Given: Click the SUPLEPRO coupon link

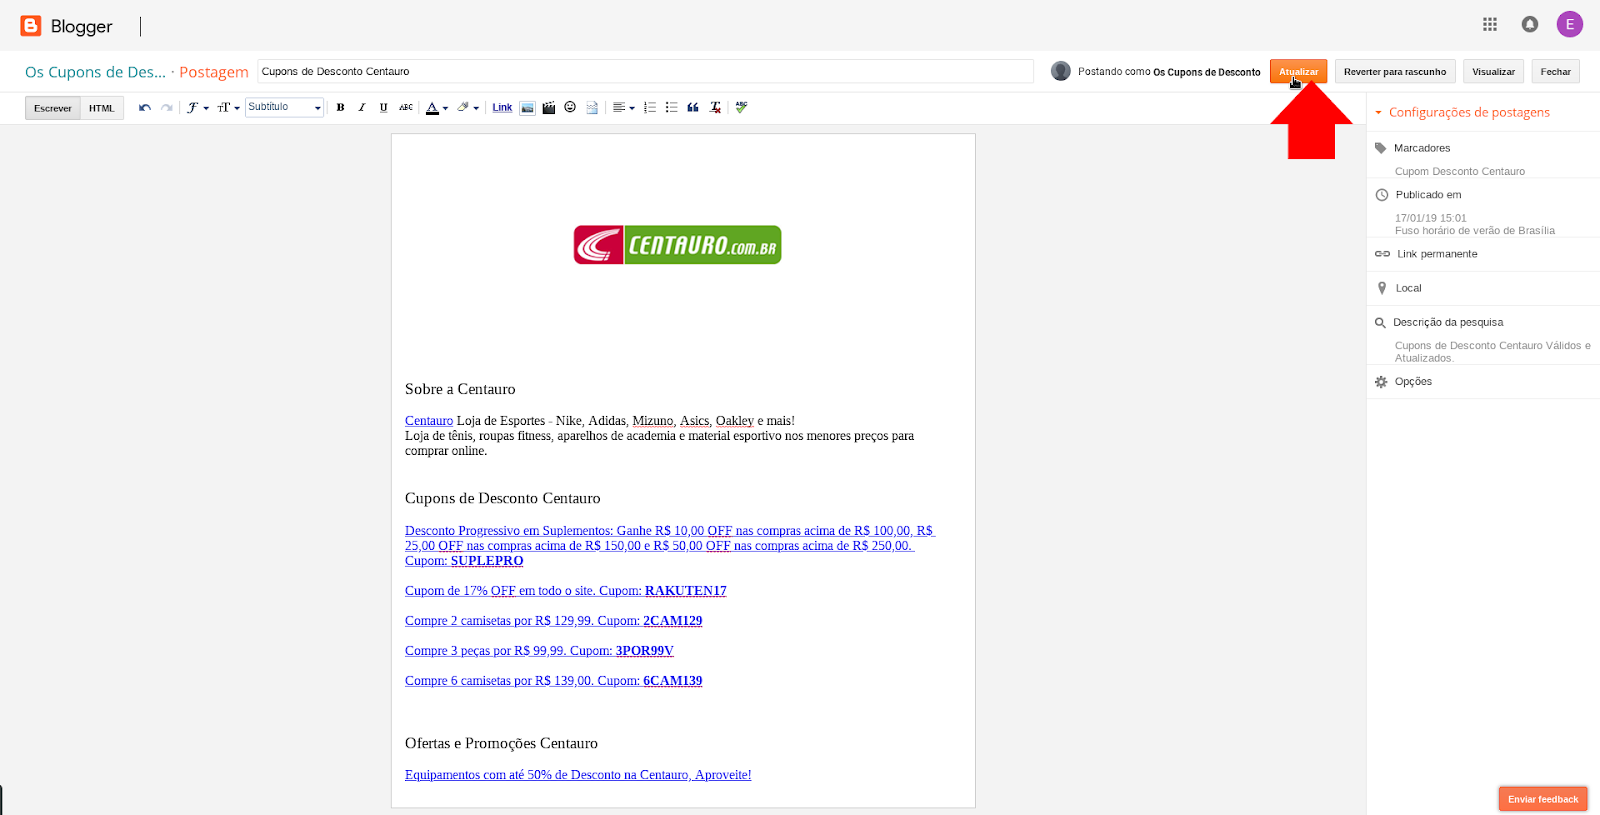Looking at the screenshot, I should pyautogui.click(x=487, y=561).
